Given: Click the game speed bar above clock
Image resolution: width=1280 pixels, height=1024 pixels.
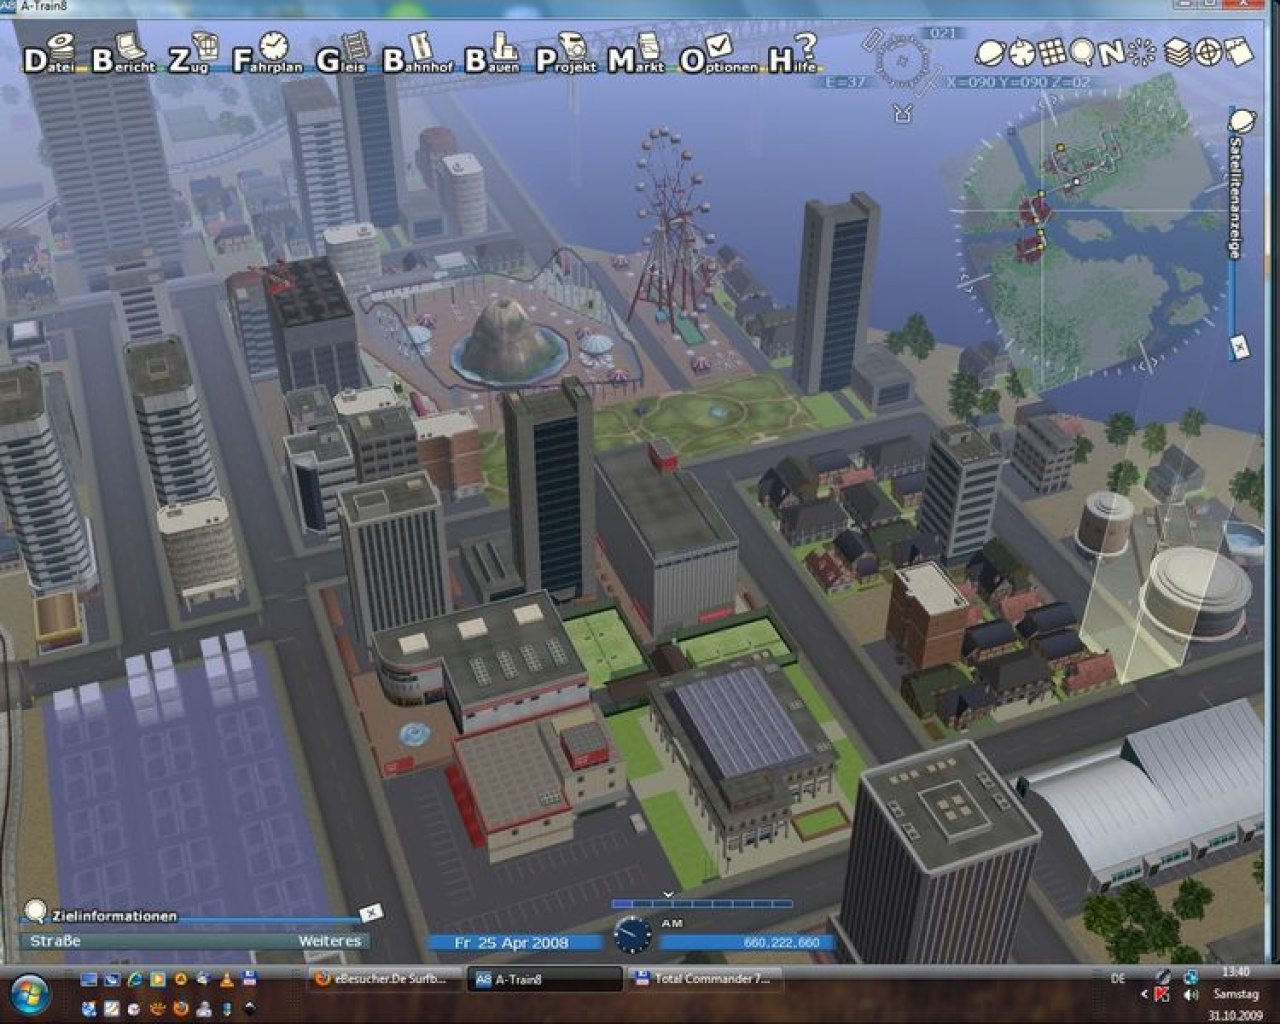Looking at the screenshot, I should tap(702, 904).
